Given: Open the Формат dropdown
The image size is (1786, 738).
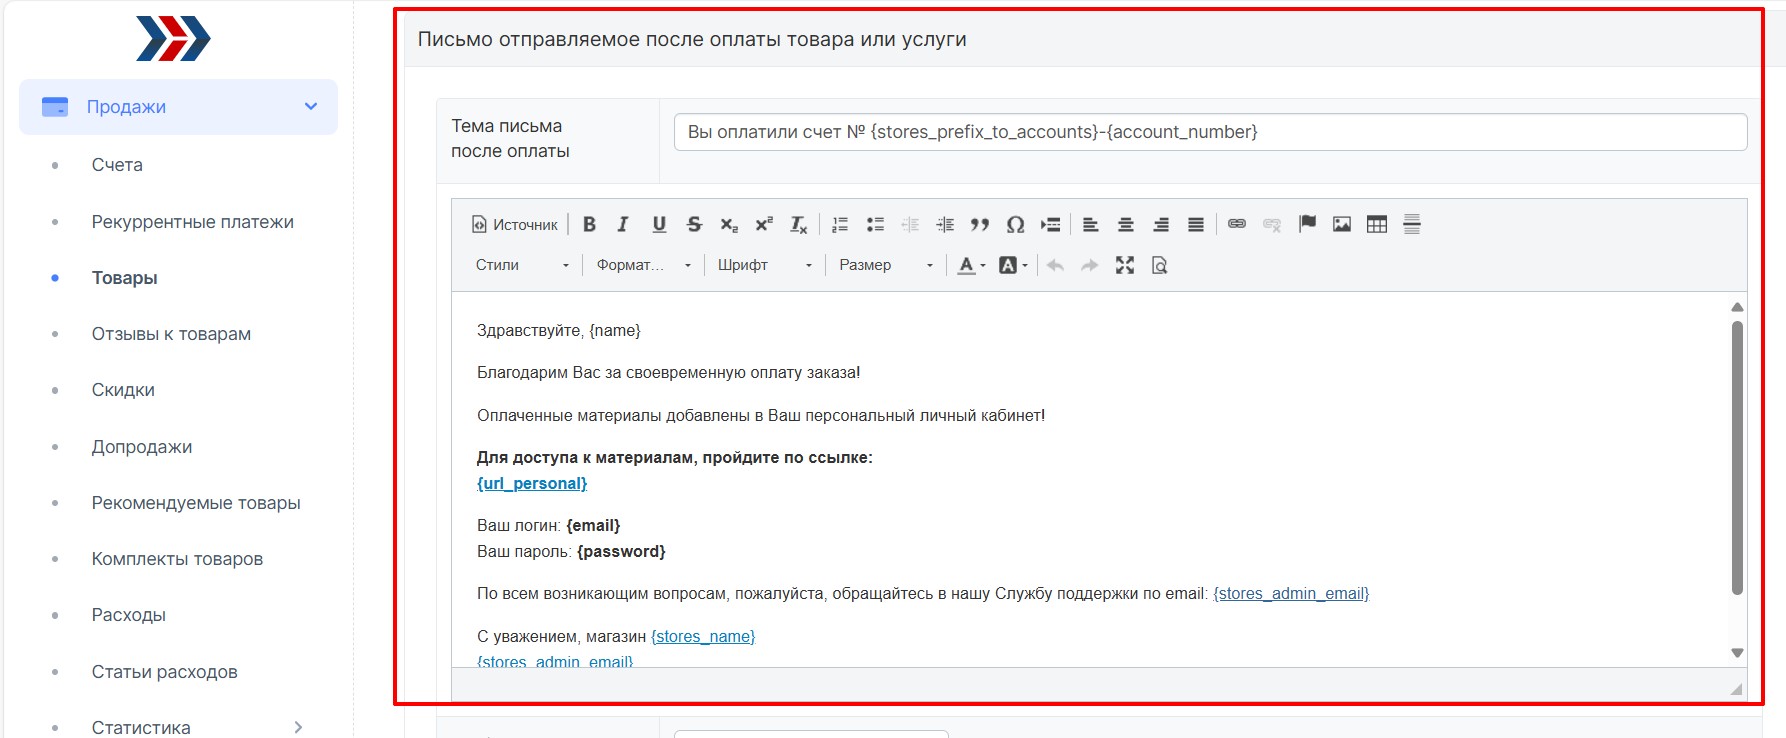Looking at the screenshot, I should tap(643, 265).
